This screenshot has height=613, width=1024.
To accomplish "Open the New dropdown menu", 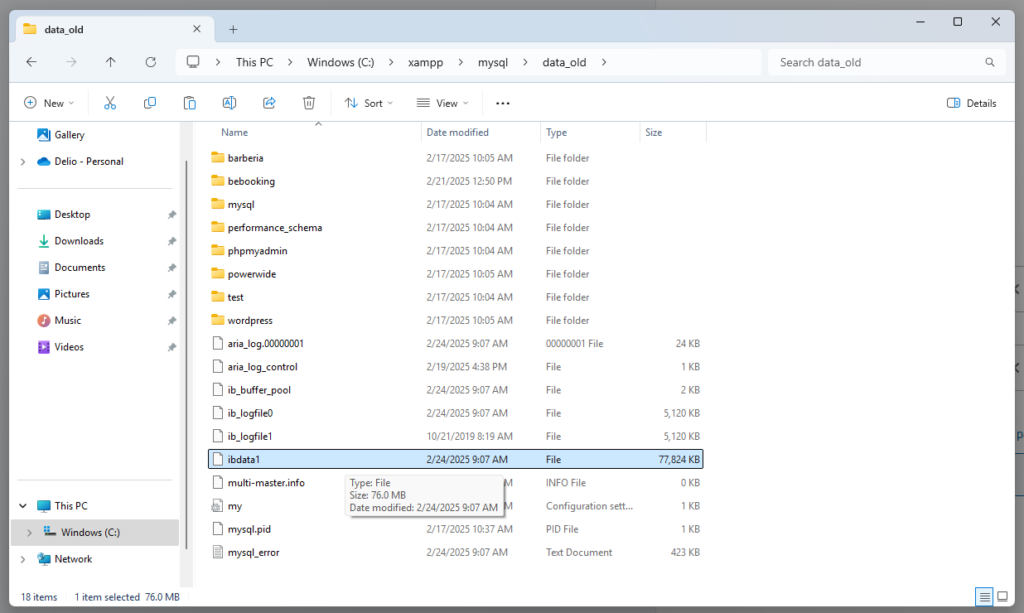I will [x=49, y=103].
